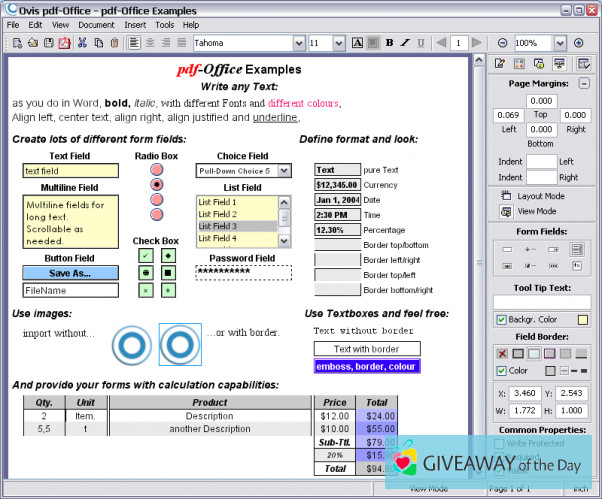Pick the yellow background color swatch
Image resolution: width=602 pixels, height=499 pixels.
click(x=582, y=320)
